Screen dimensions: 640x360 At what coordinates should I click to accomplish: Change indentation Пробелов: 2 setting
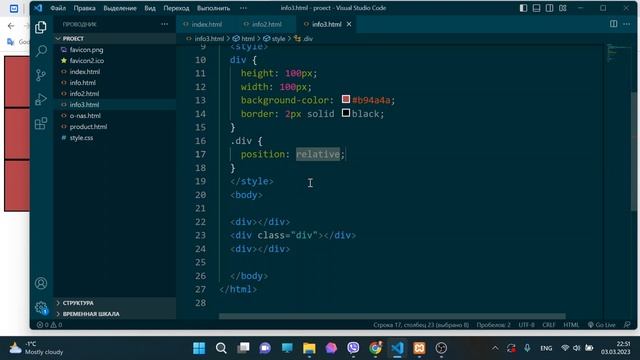(493, 325)
